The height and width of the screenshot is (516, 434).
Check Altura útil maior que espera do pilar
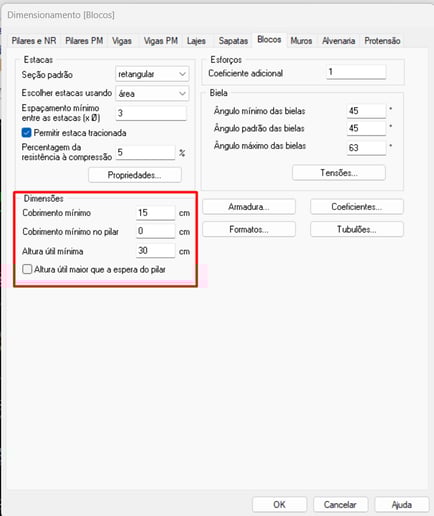click(27, 269)
